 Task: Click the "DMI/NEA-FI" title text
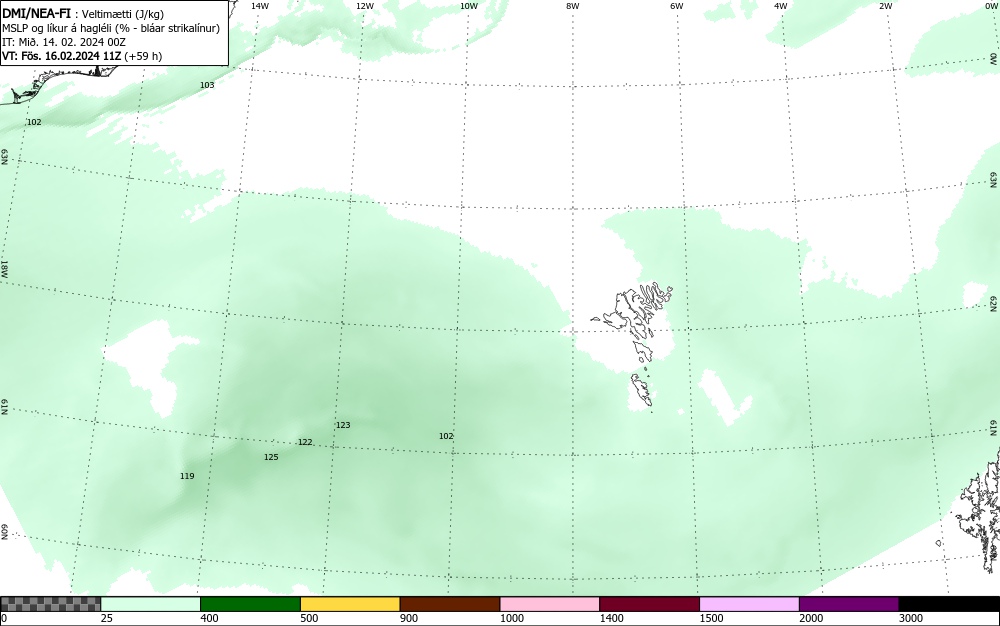pyautogui.click(x=36, y=13)
